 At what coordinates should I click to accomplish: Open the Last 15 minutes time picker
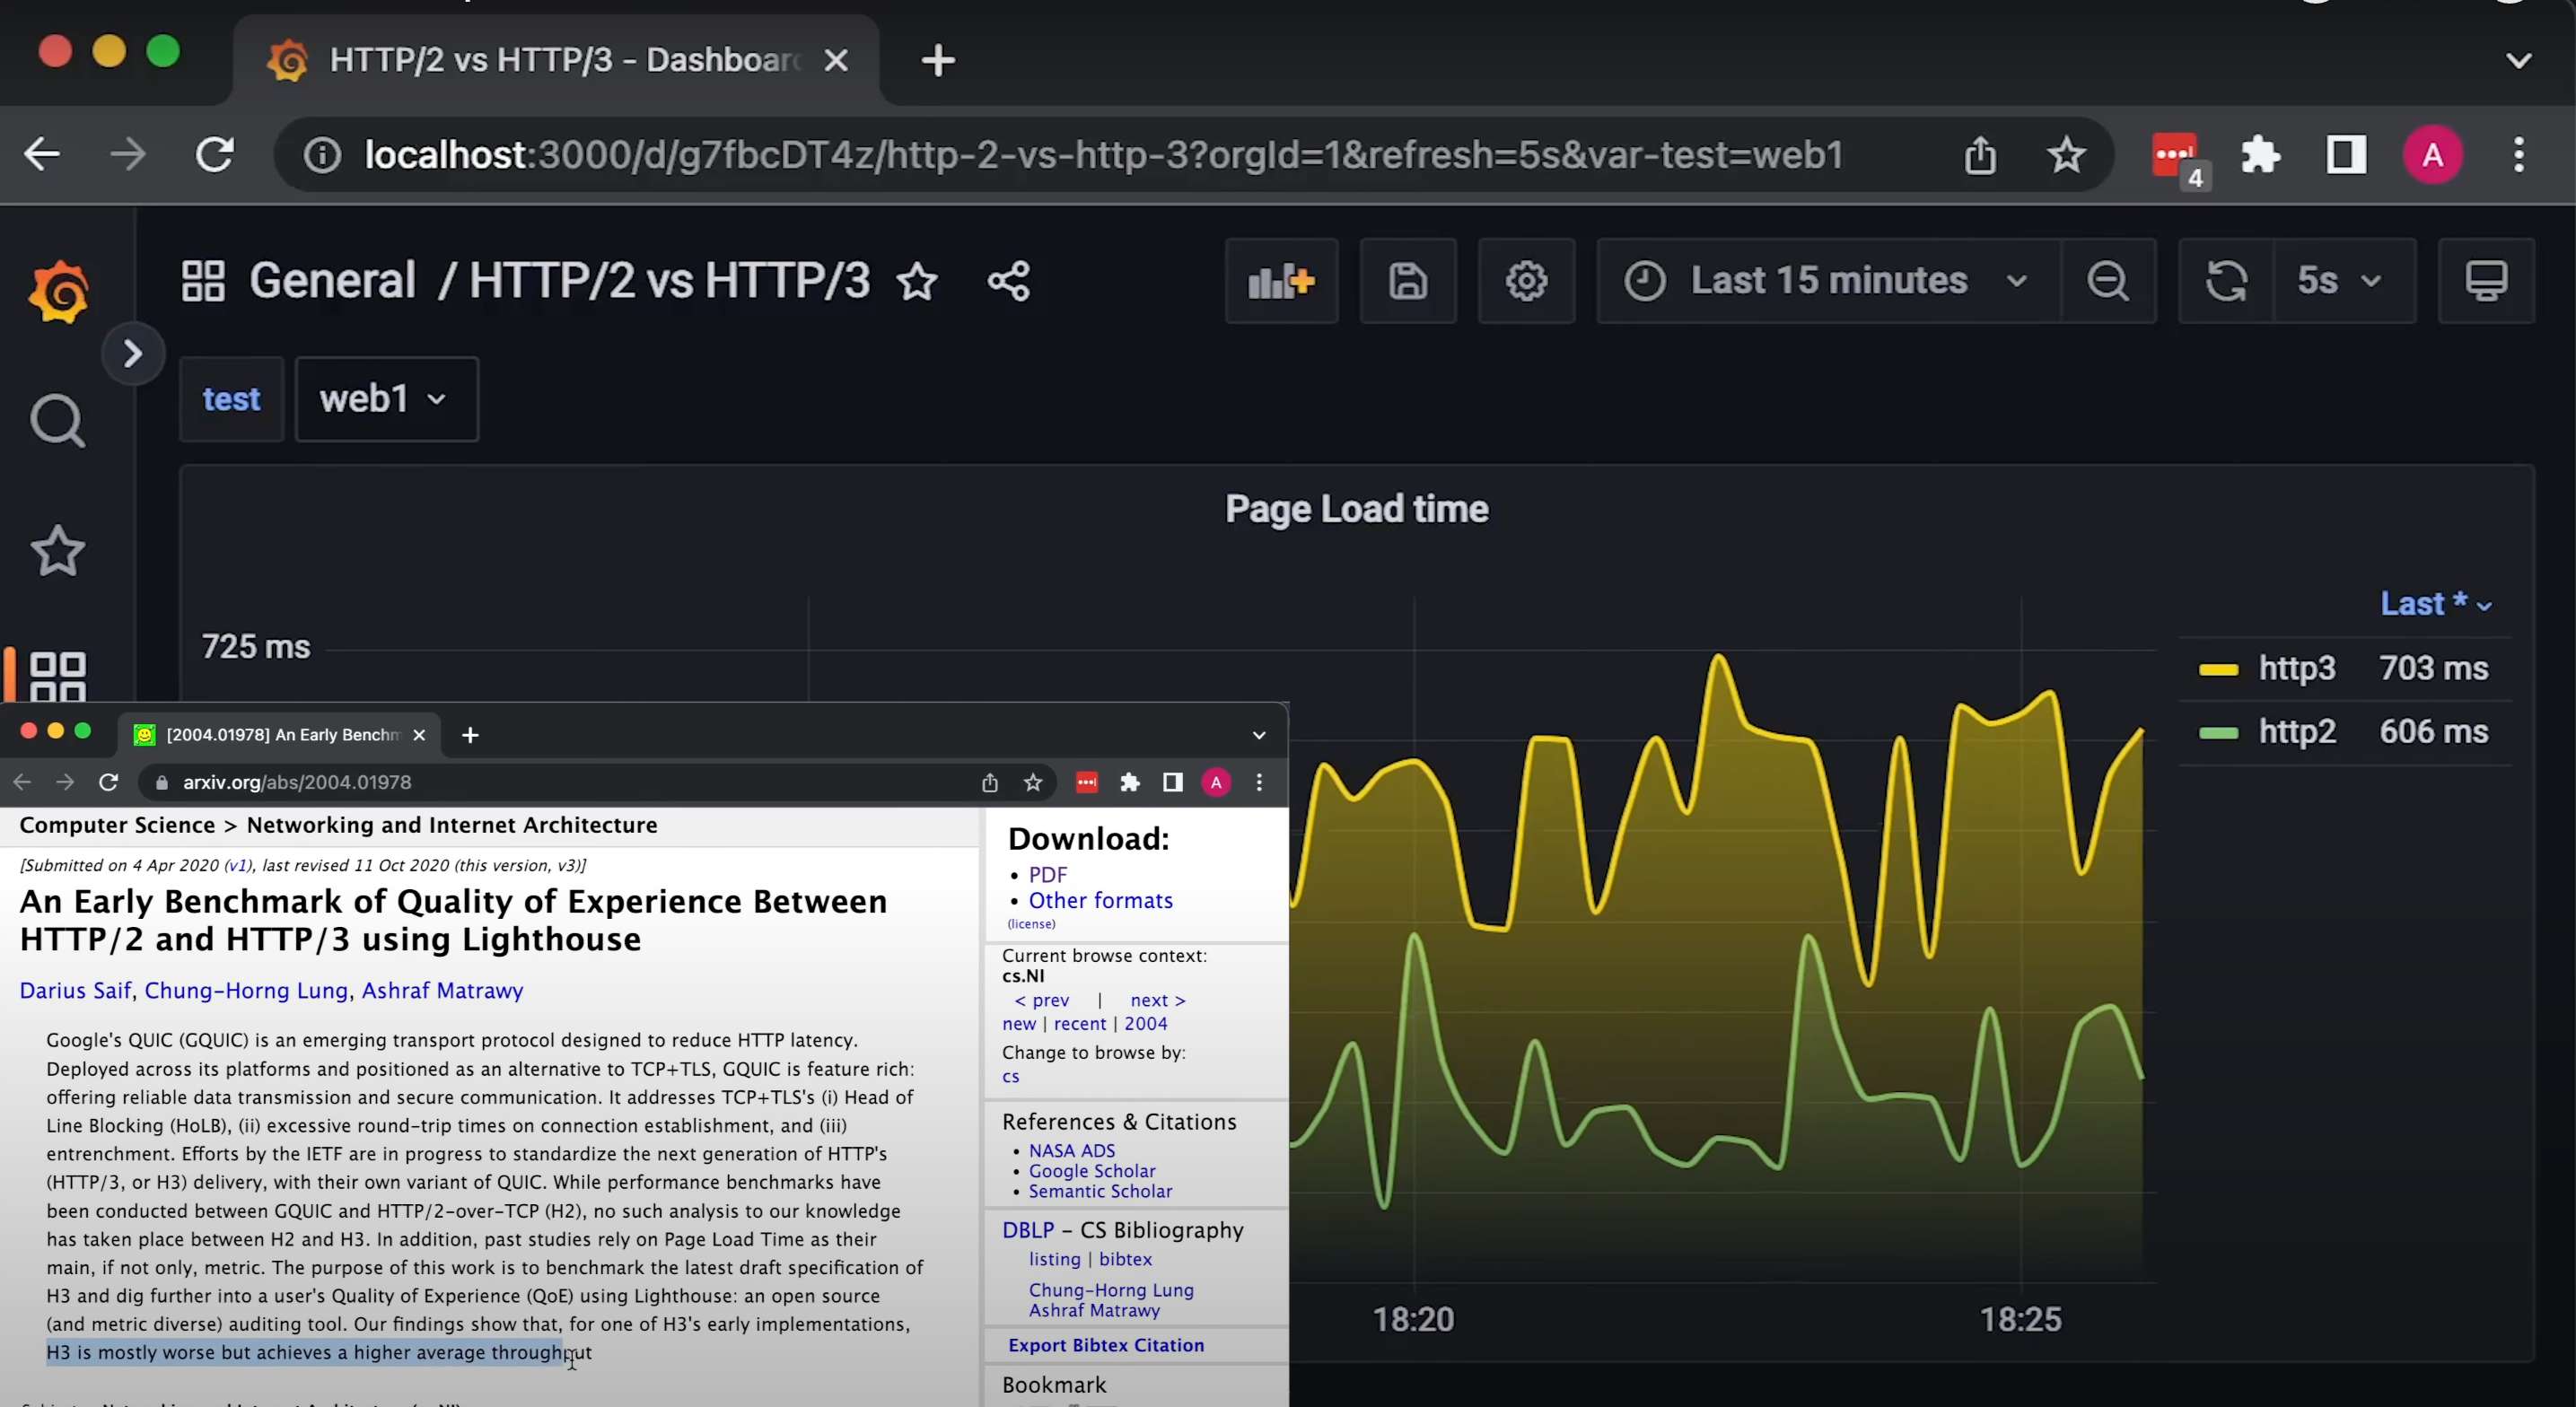pos(1827,281)
